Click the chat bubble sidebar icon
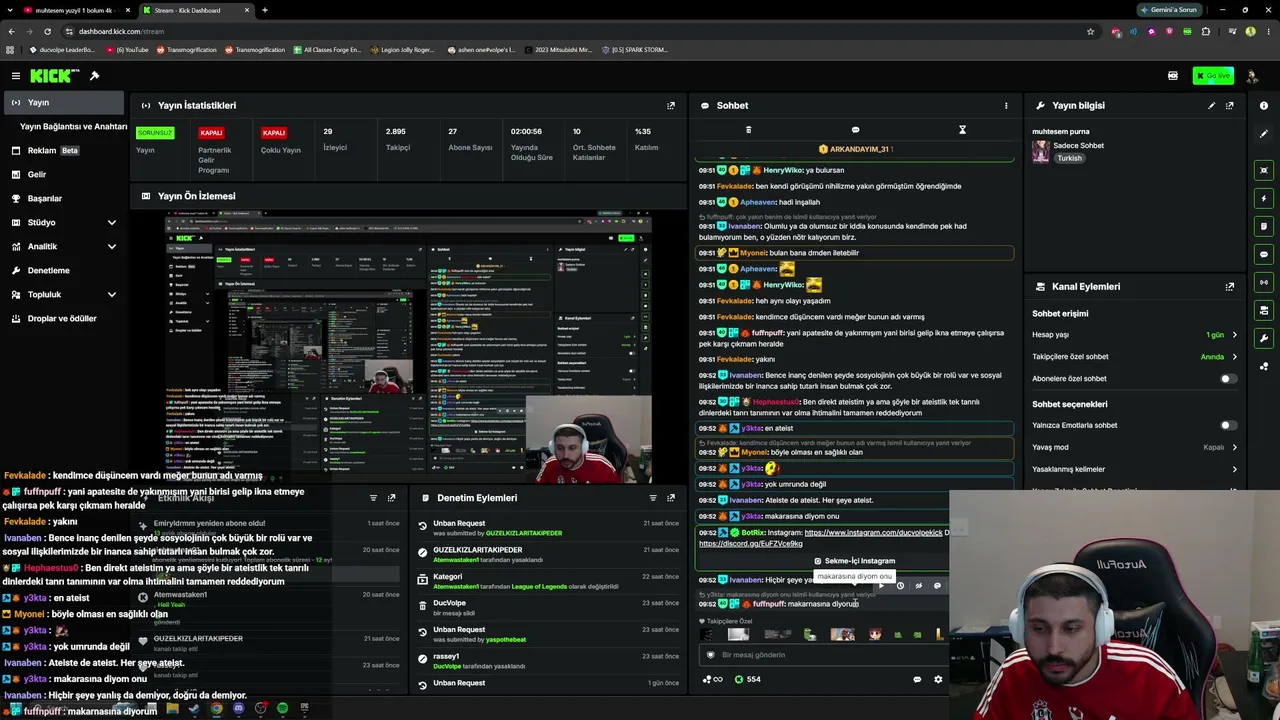Viewport: 1280px width, 720px height. coord(1264,254)
